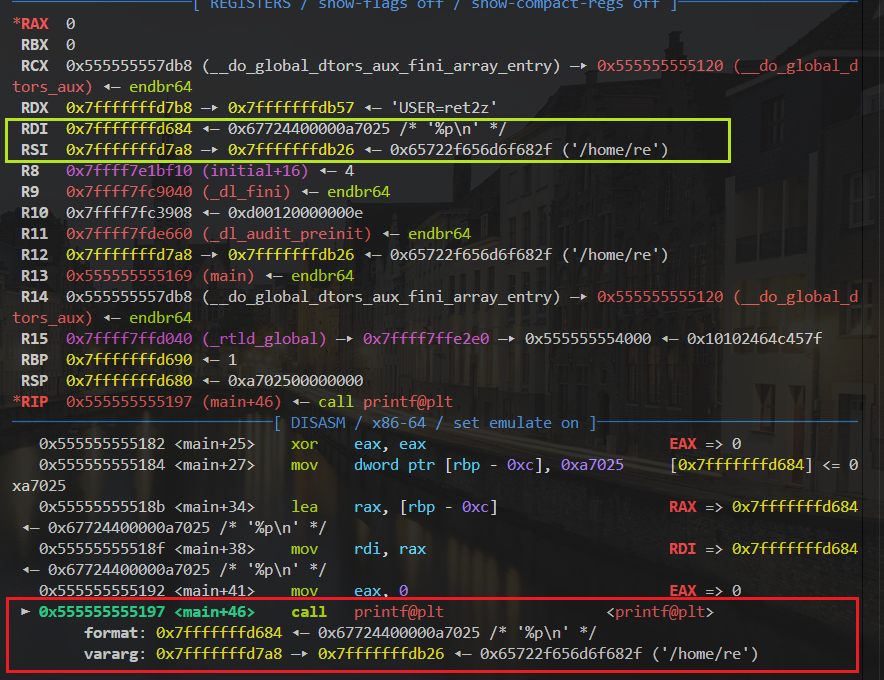Click the current instruction arrow marker in disassembly
884x680 pixels.
(x=25, y=612)
